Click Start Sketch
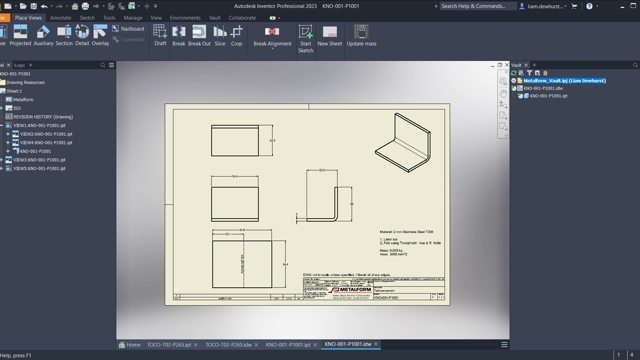Screen dimensions: 640x360 point(305,39)
